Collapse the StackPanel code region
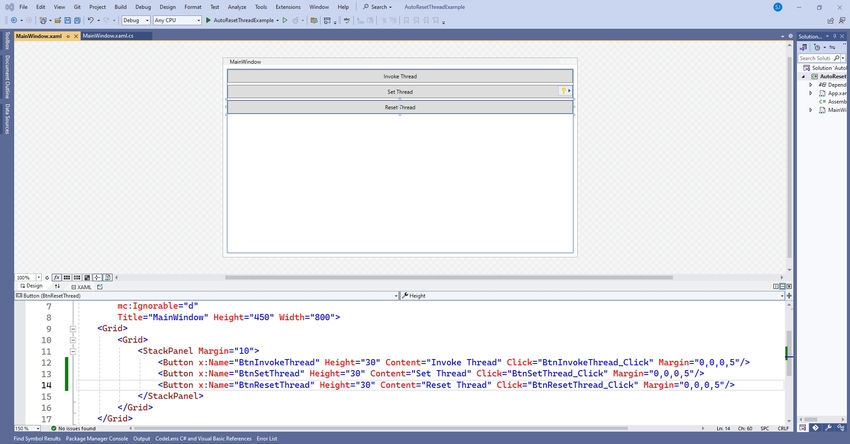 coord(73,351)
